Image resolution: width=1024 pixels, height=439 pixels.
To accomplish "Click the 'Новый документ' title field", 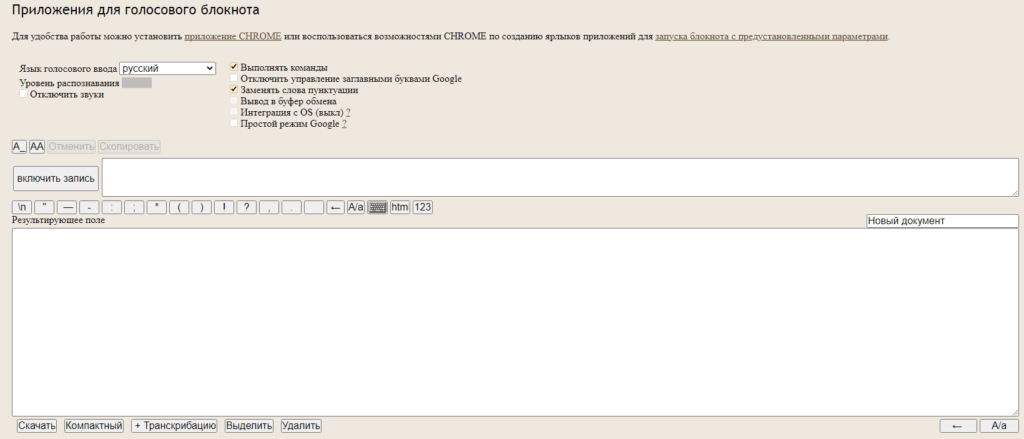I will 941,221.
